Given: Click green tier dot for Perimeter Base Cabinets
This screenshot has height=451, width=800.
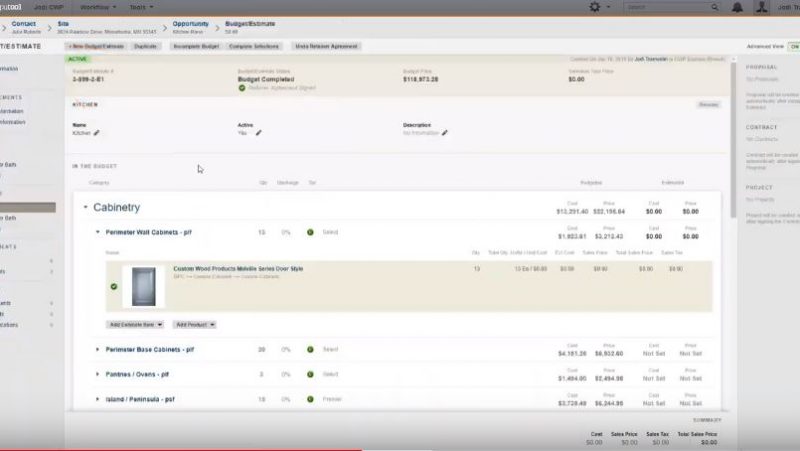Looking at the screenshot, I should [311, 349].
